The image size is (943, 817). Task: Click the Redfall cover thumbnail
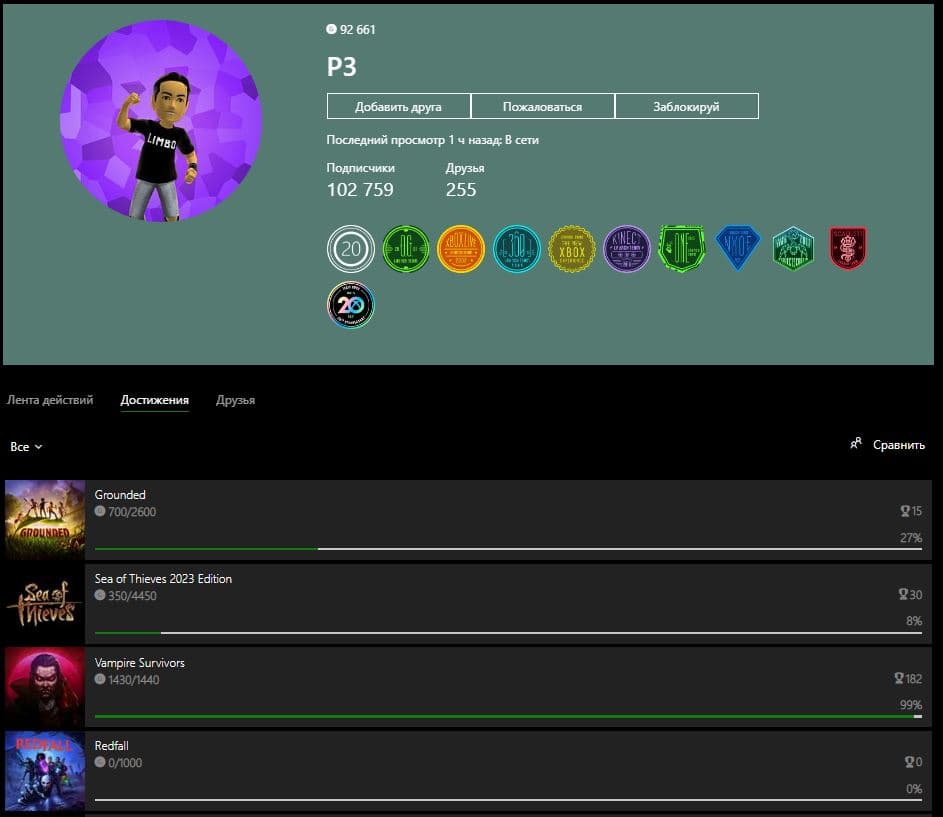(x=45, y=771)
